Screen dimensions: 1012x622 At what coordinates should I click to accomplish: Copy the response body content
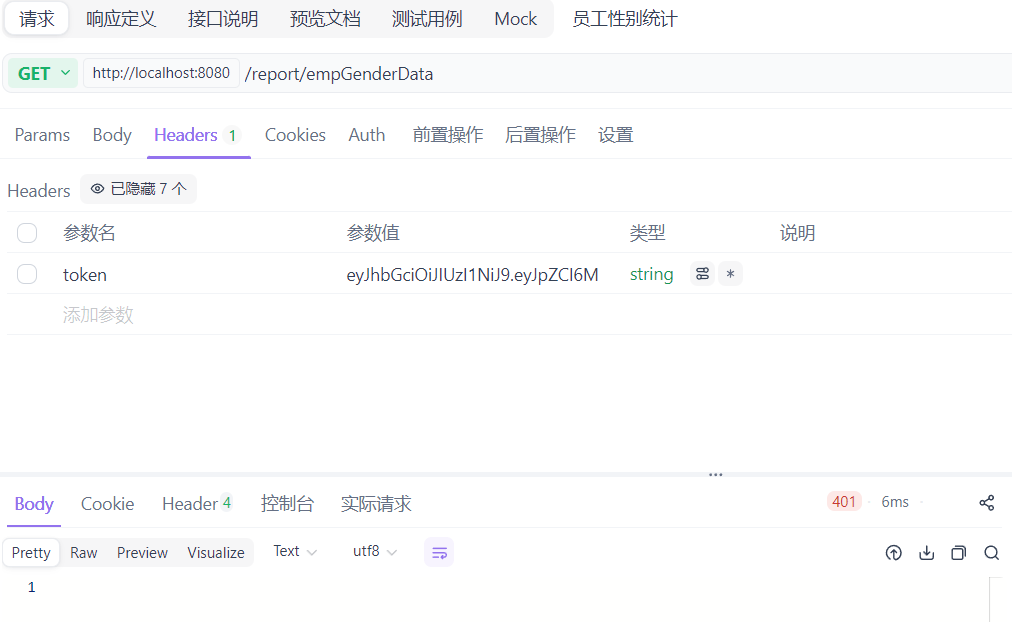(959, 553)
